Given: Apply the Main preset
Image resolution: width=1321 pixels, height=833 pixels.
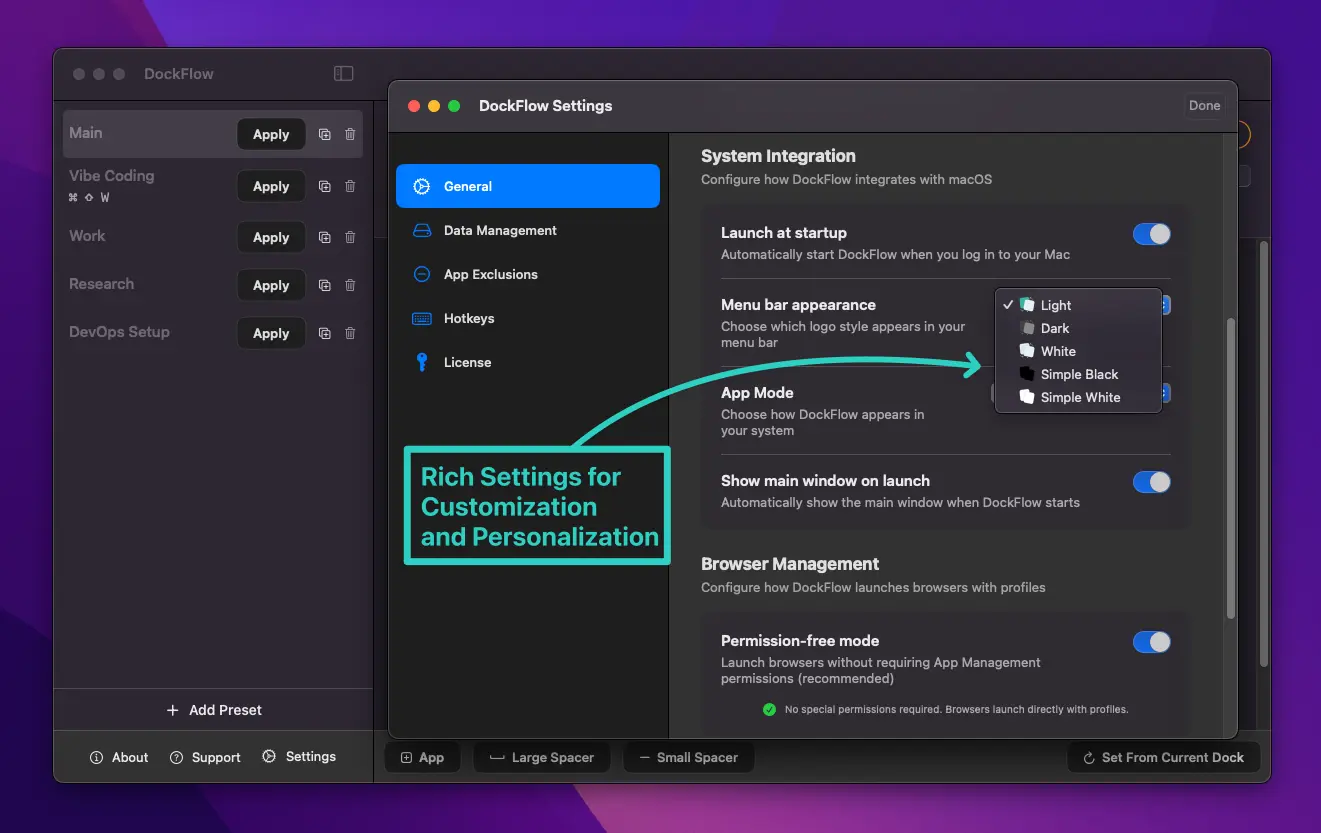Looking at the screenshot, I should click(271, 134).
